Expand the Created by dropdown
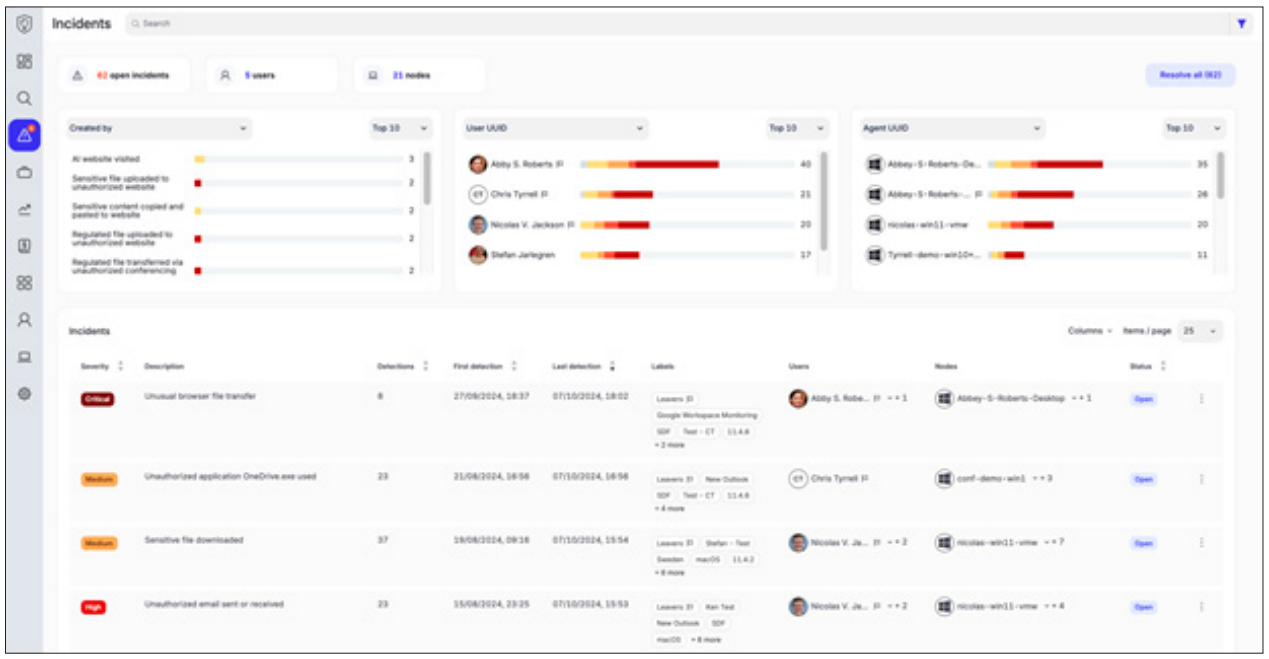 [158, 128]
